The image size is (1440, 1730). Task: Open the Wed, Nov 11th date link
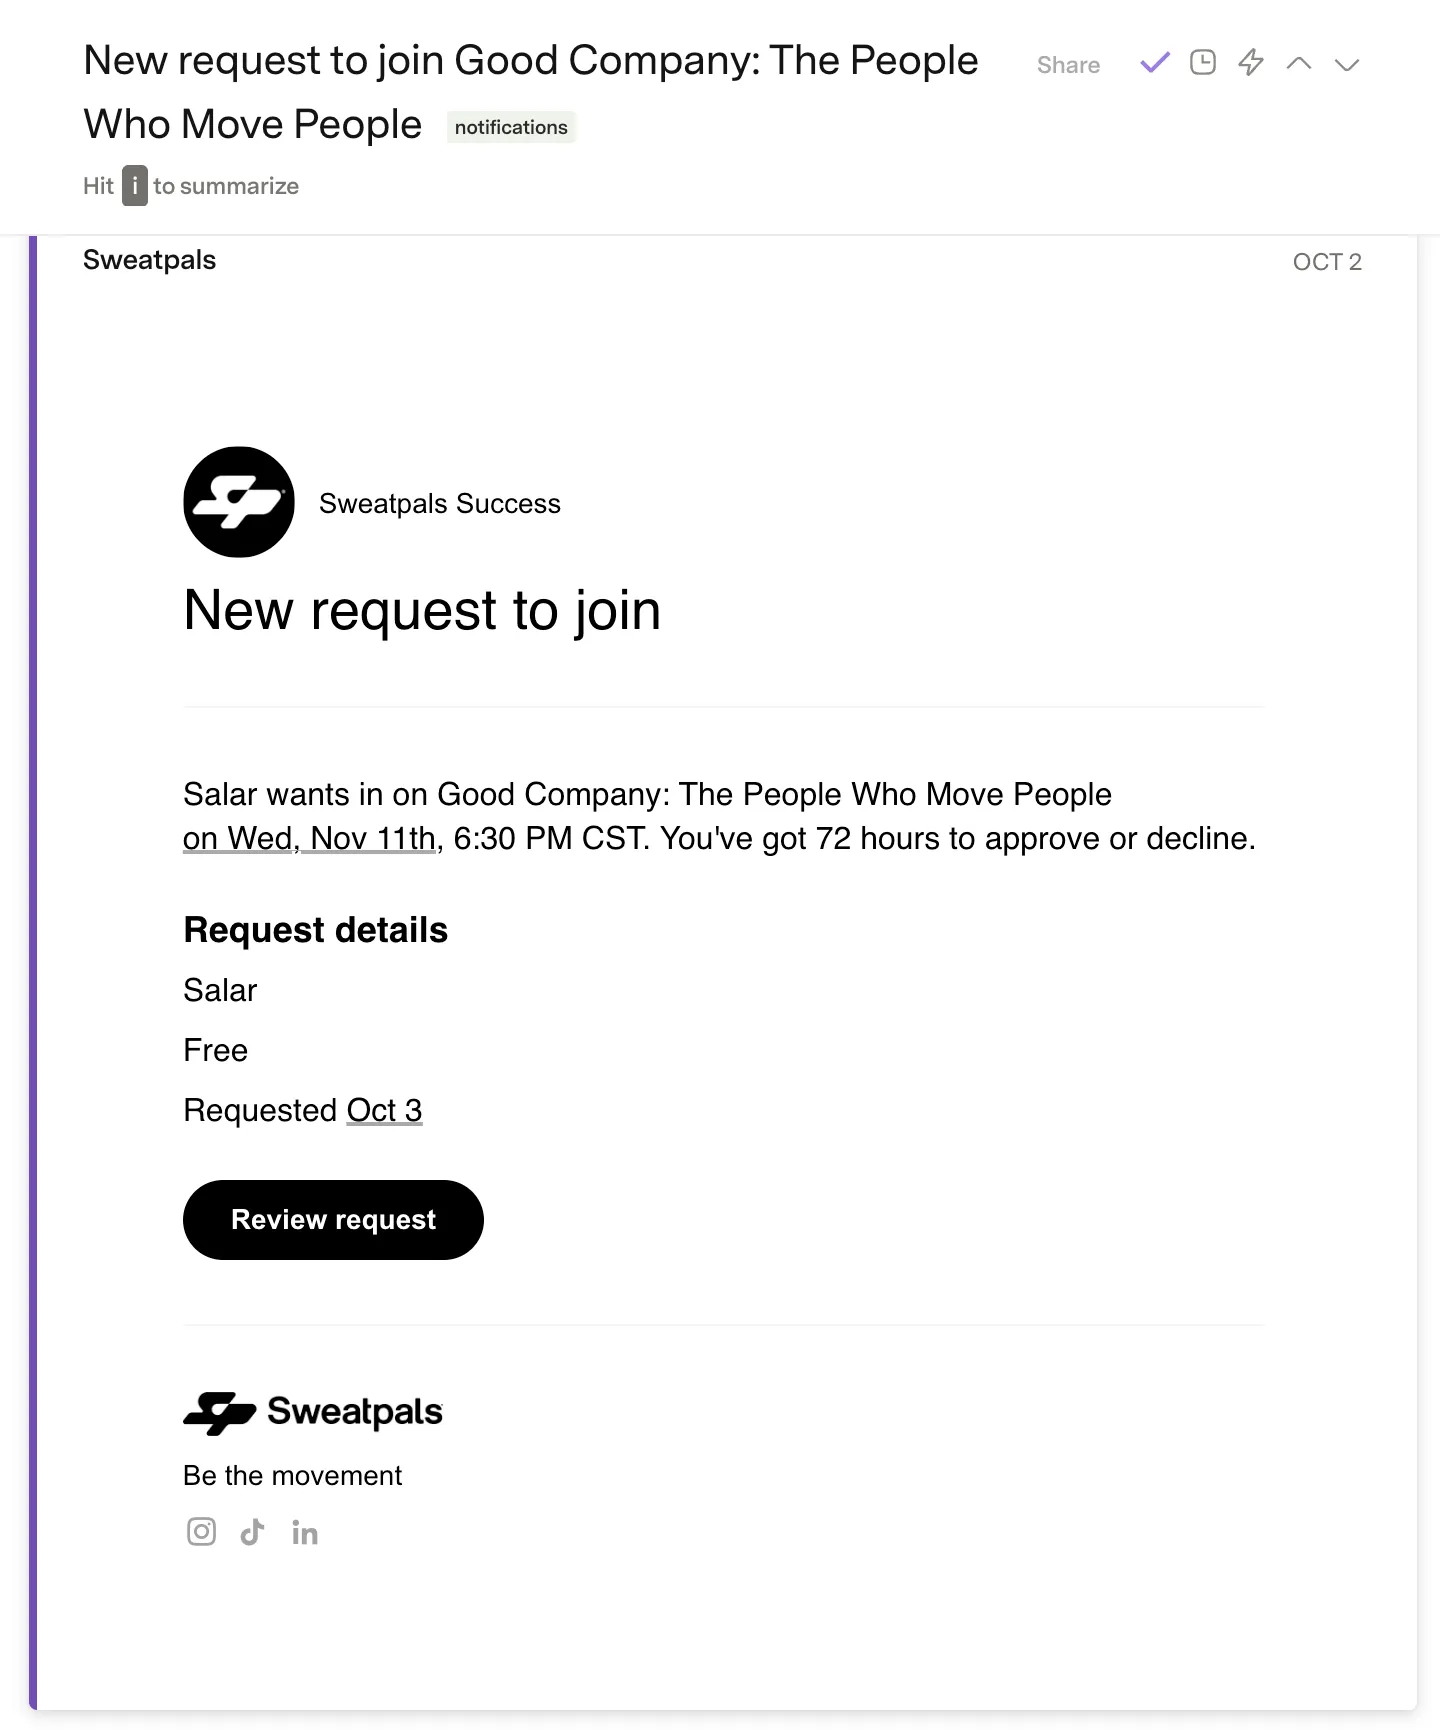point(310,838)
